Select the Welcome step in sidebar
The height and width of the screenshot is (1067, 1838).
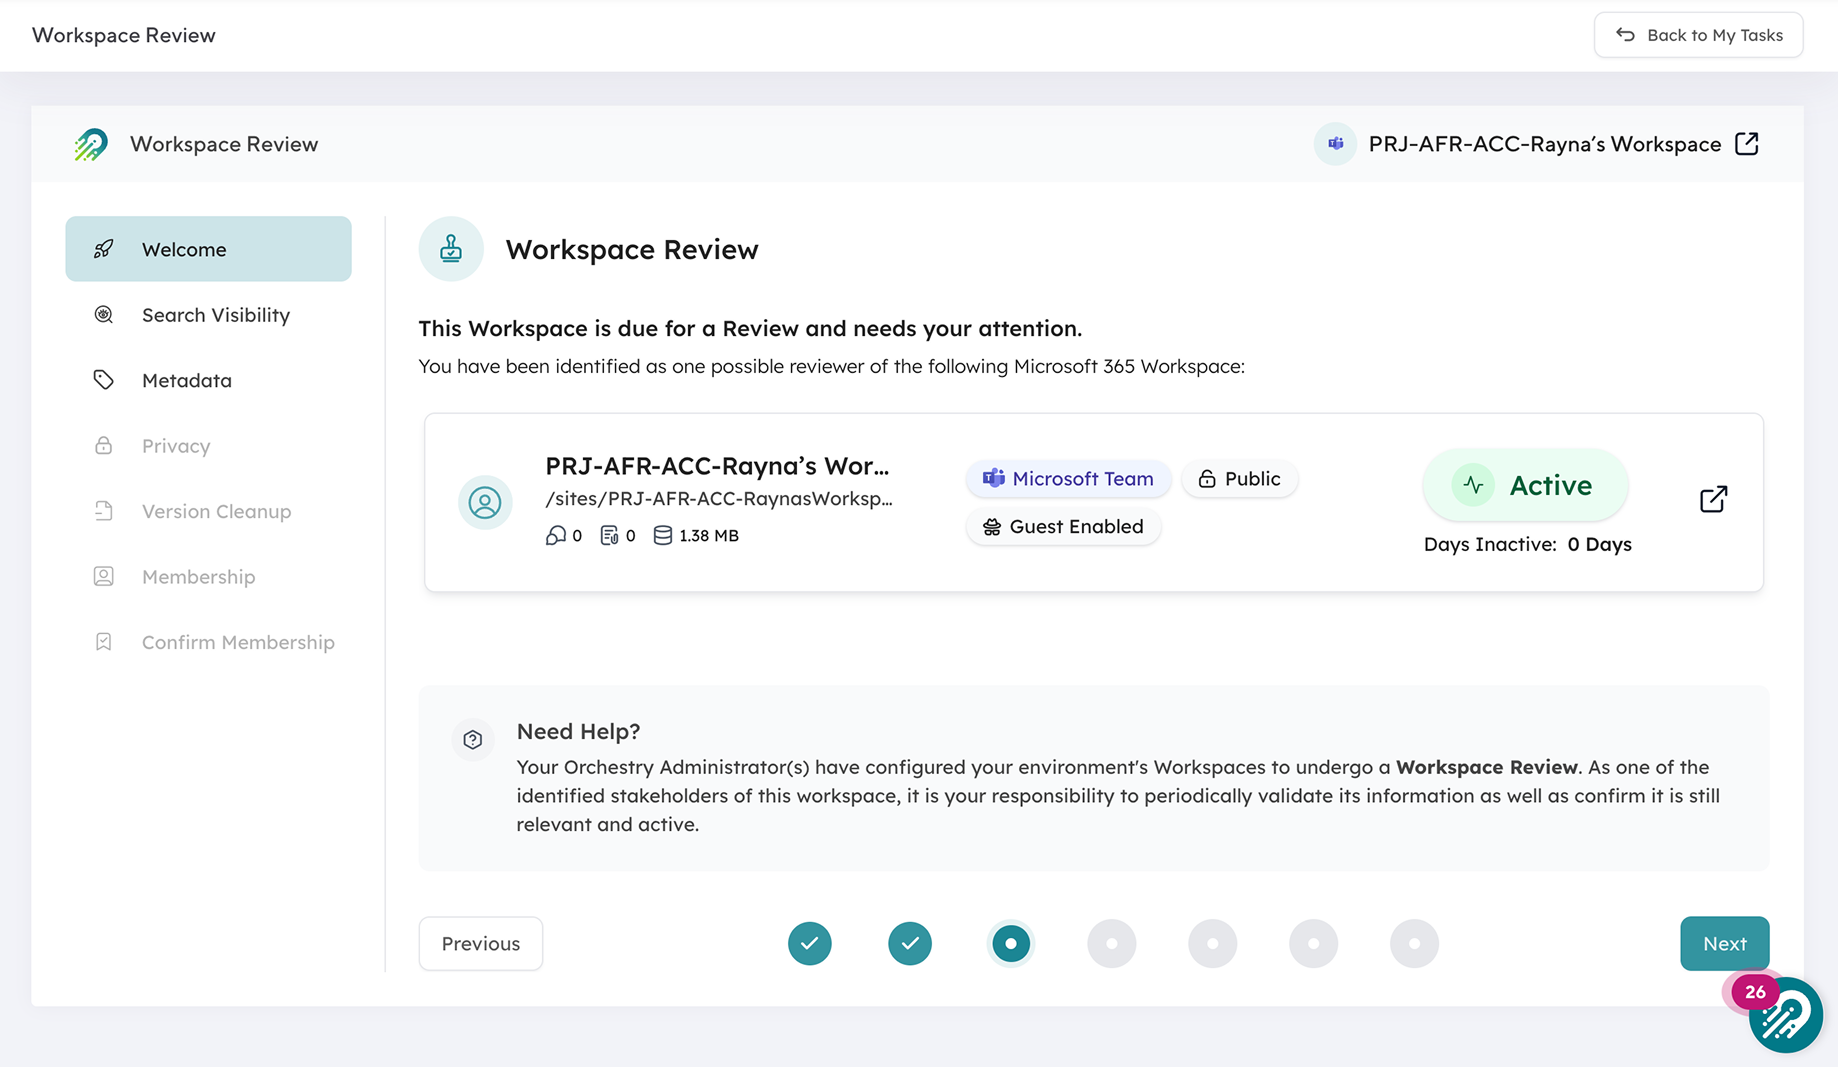point(208,249)
